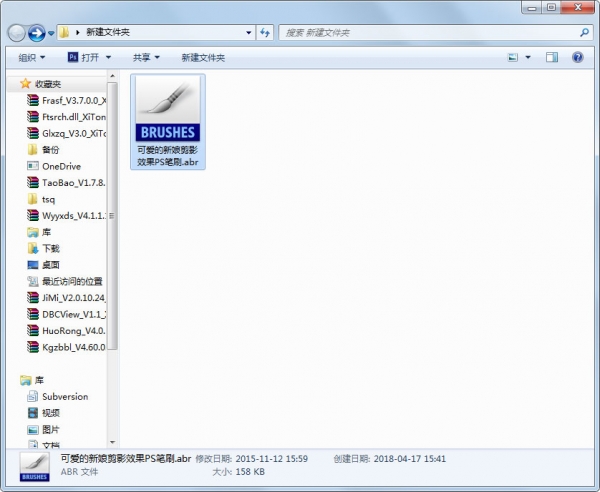Click the sidebar vertical scrollbar thumb
The width and height of the screenshot is (600, 492).
point(112,216)
